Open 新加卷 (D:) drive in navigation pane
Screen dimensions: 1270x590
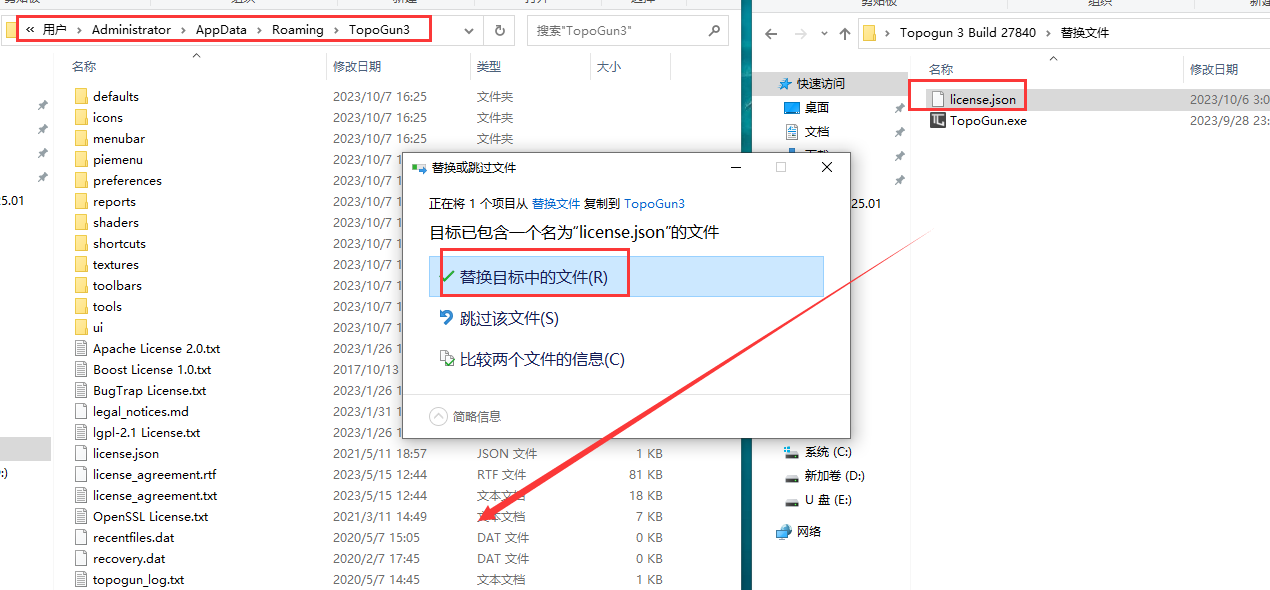point(834,476)
